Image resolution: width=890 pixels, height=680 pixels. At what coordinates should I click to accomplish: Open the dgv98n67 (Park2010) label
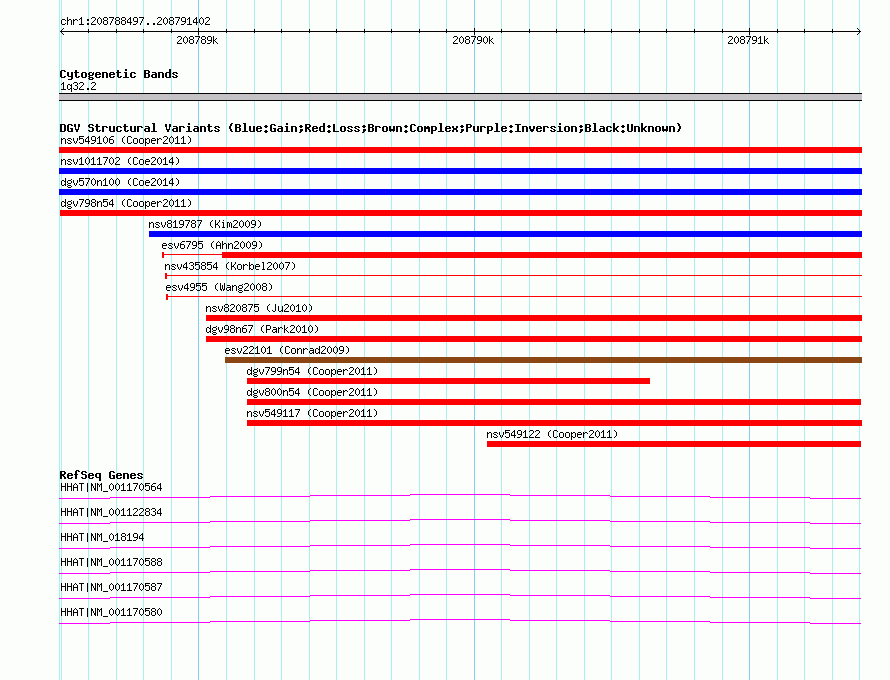[x=262, y=329]
